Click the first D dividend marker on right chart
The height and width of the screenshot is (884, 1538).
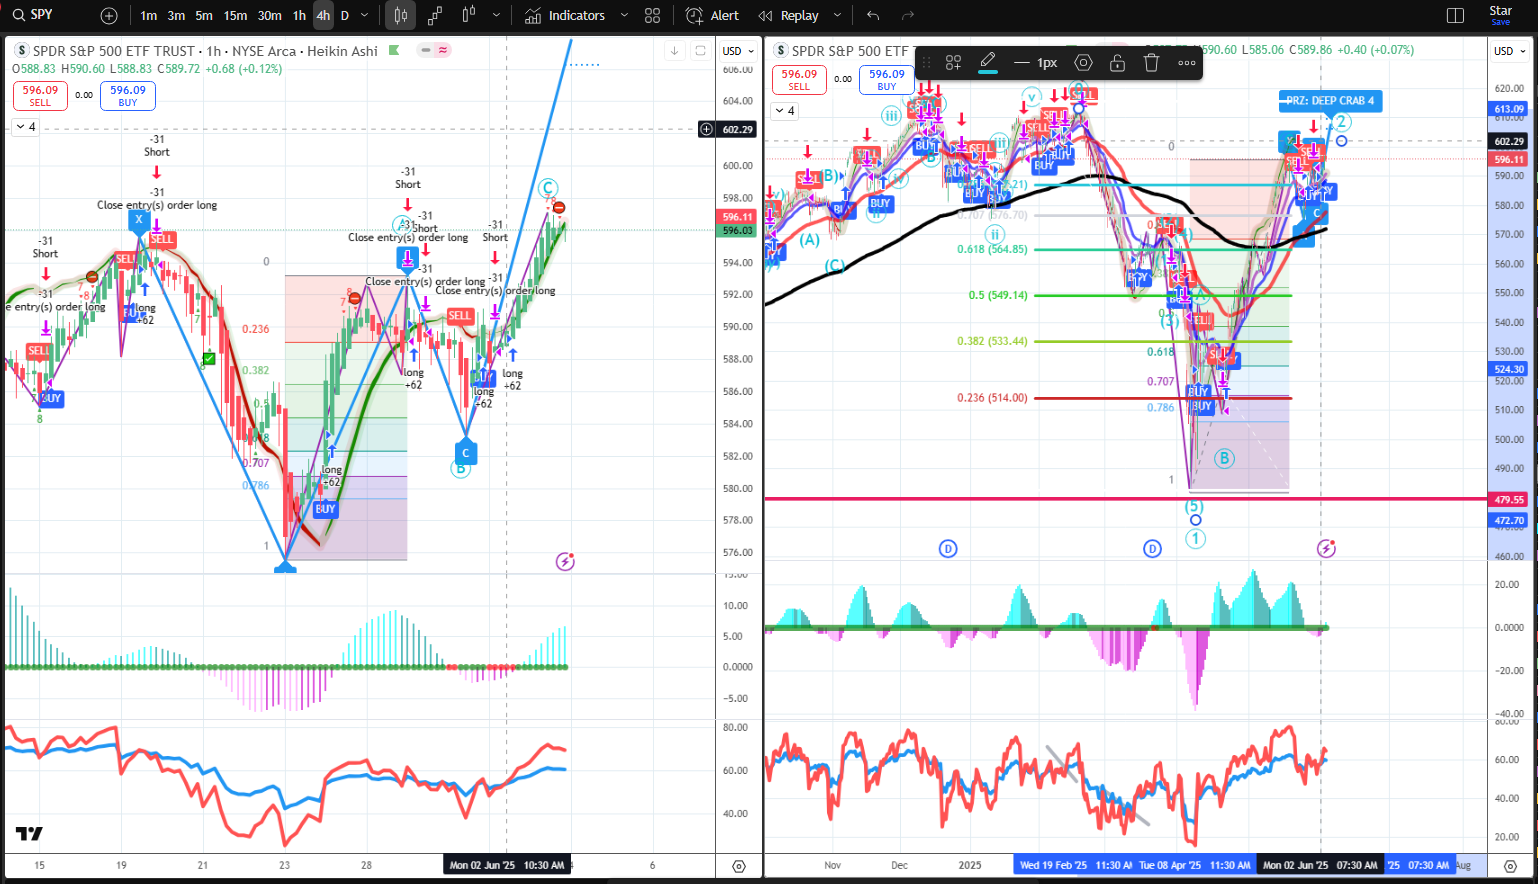pos(948,548)
